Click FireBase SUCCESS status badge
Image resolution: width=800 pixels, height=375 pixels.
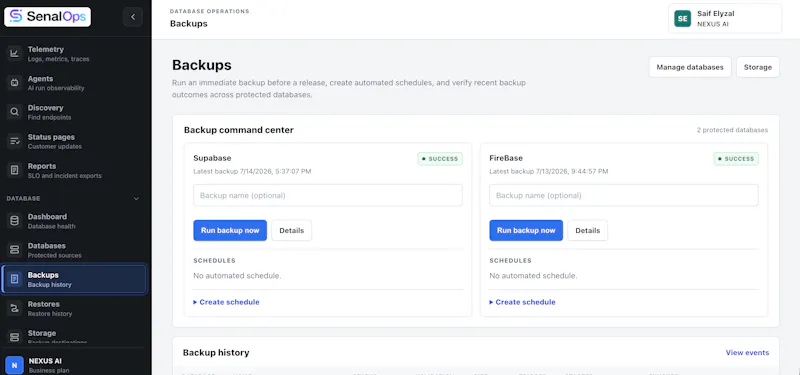click(x=736, y=159)
